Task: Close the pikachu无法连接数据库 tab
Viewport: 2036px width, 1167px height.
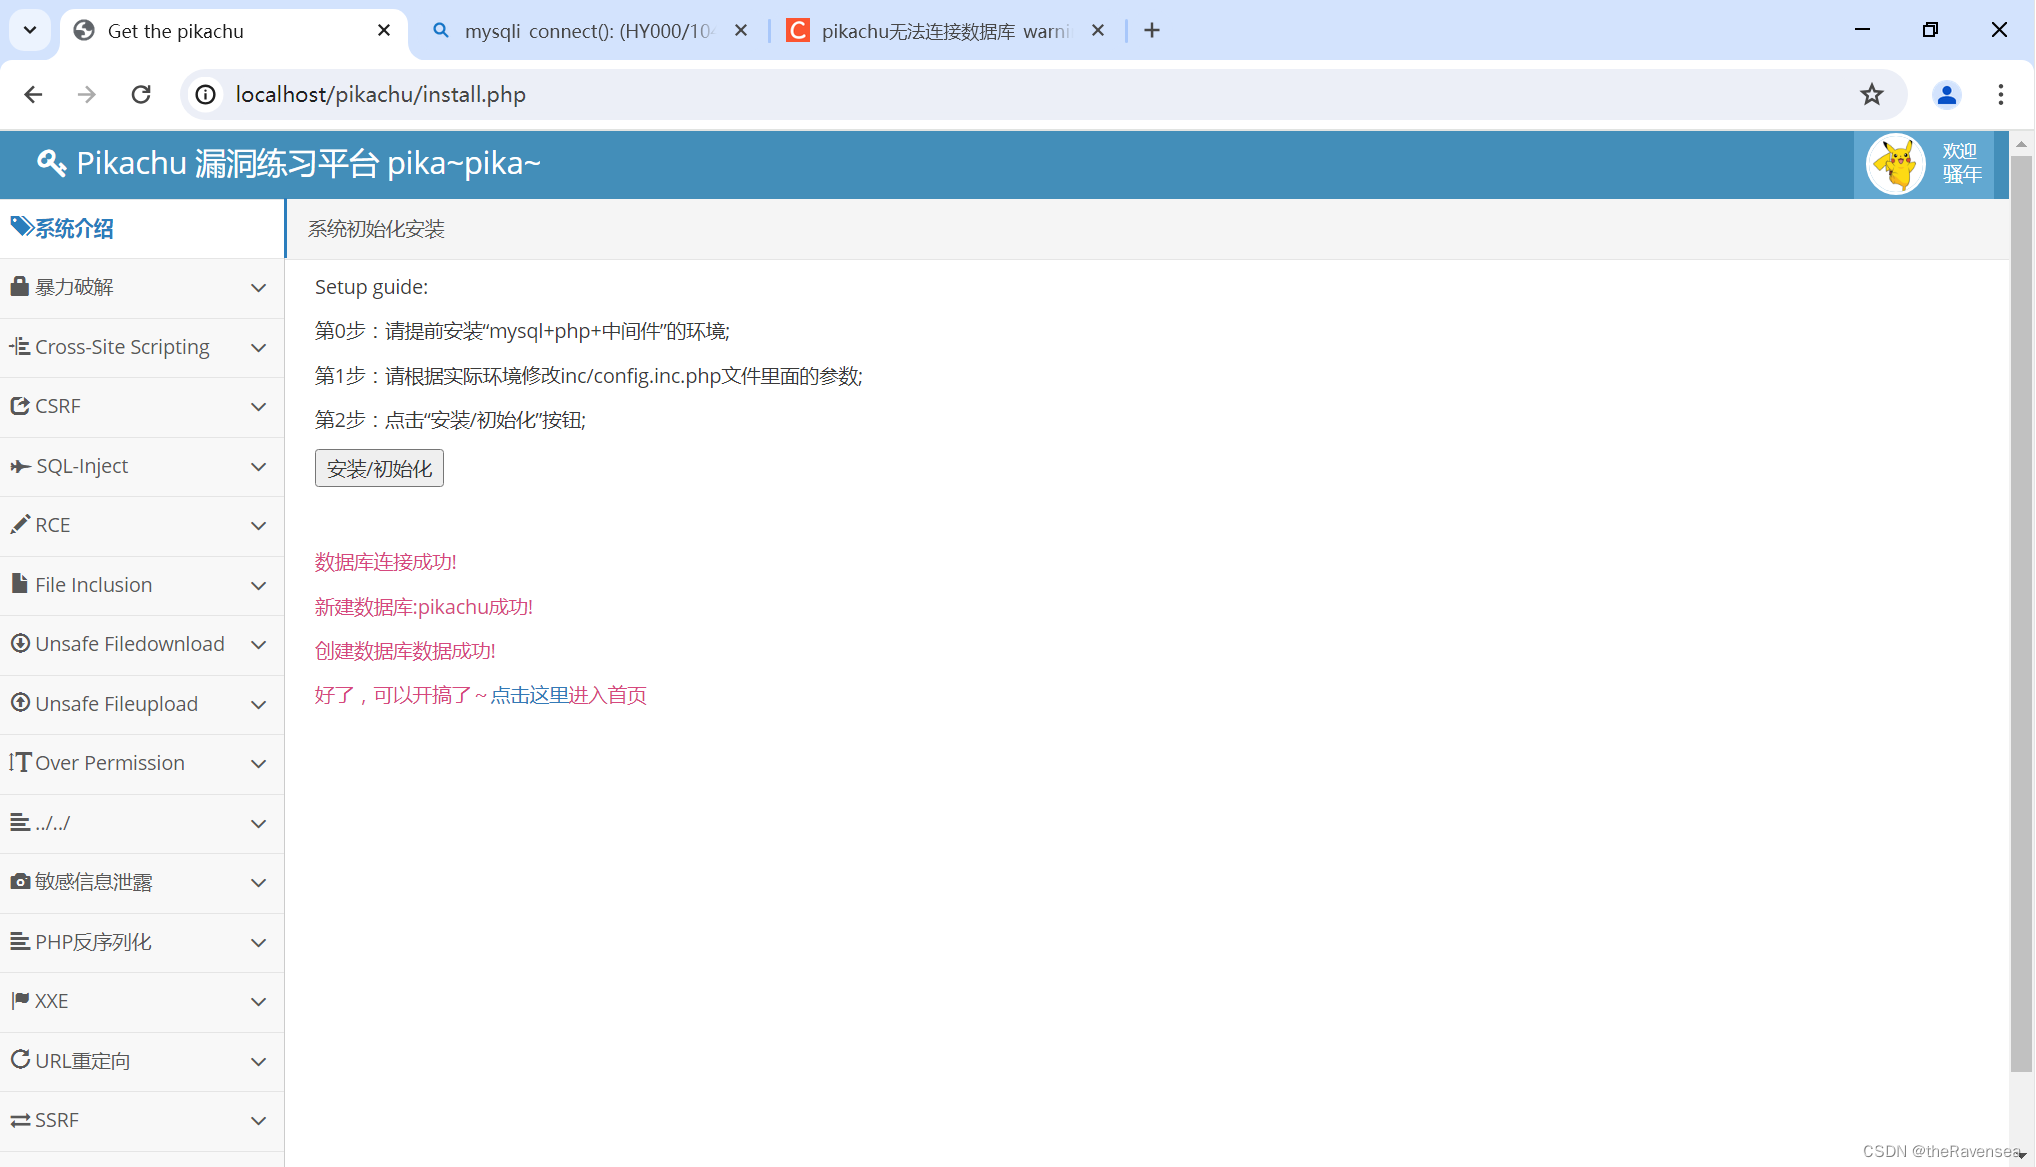Action: coord(1098,31)
